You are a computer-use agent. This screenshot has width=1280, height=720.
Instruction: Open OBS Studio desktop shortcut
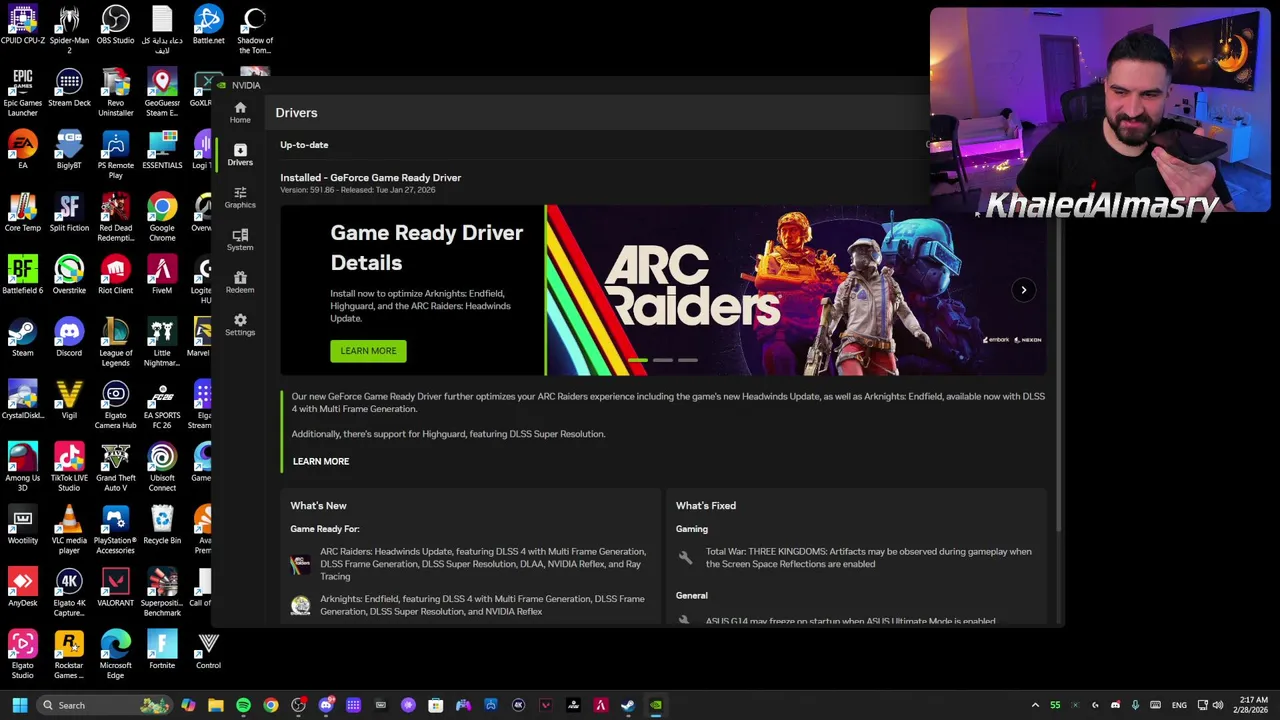point(115,25)
